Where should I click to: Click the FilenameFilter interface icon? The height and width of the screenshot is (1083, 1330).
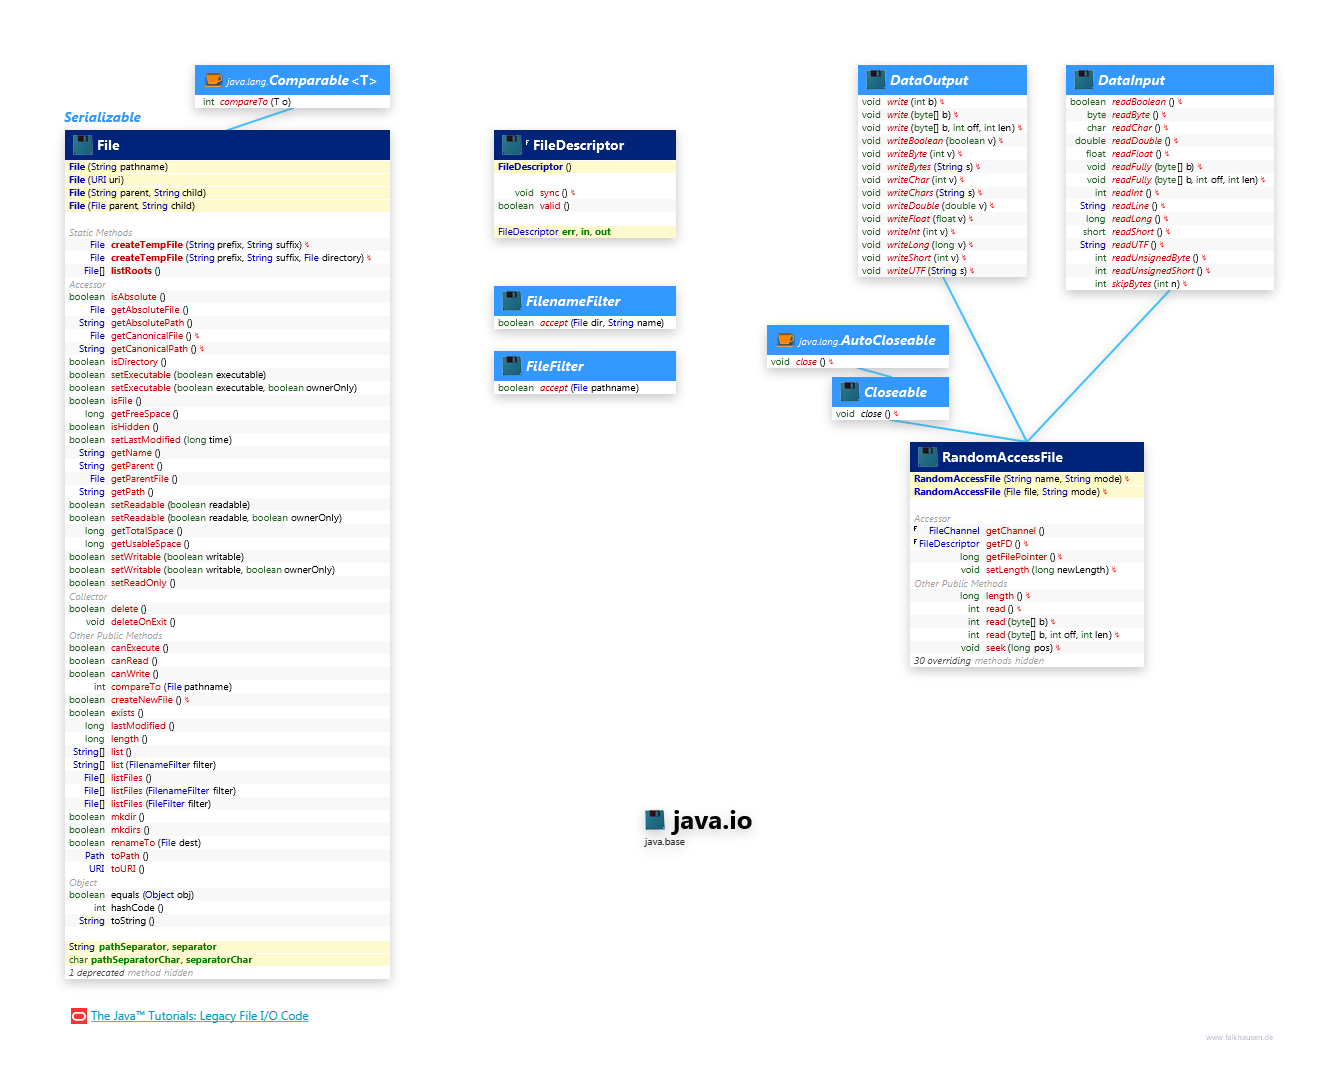(511, 301)
